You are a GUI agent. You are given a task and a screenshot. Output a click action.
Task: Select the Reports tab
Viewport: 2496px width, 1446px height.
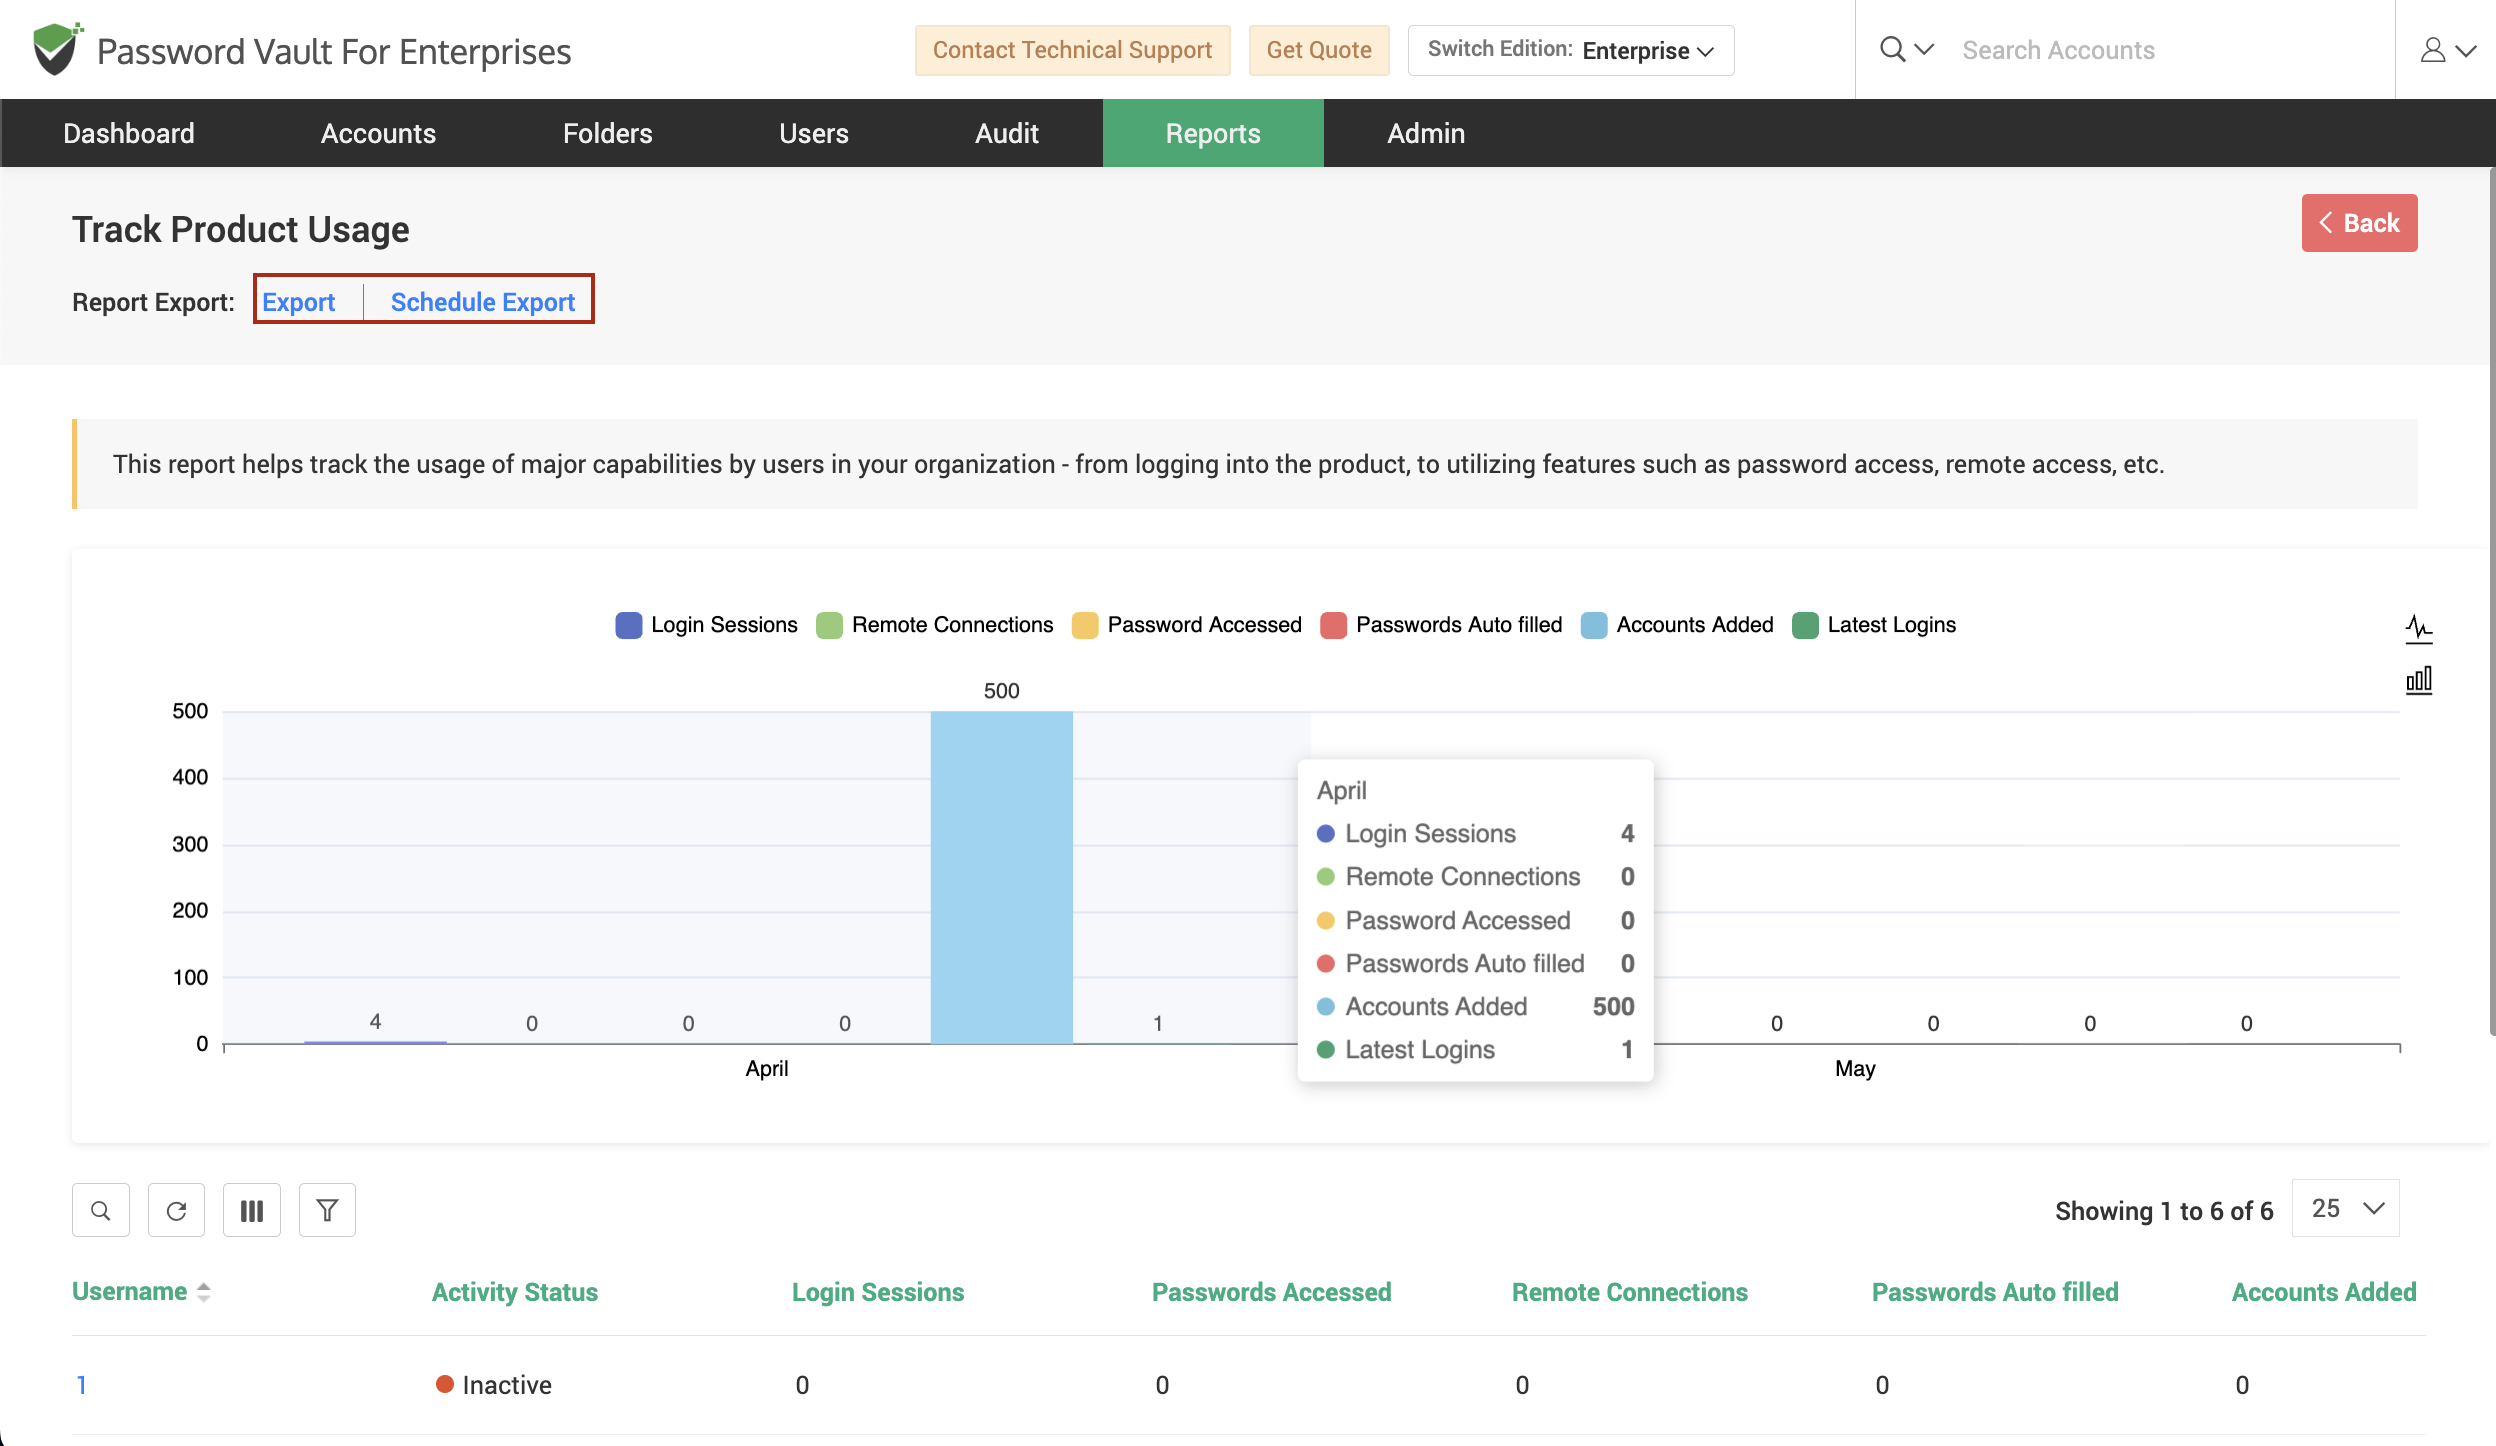pos(1213,133)
